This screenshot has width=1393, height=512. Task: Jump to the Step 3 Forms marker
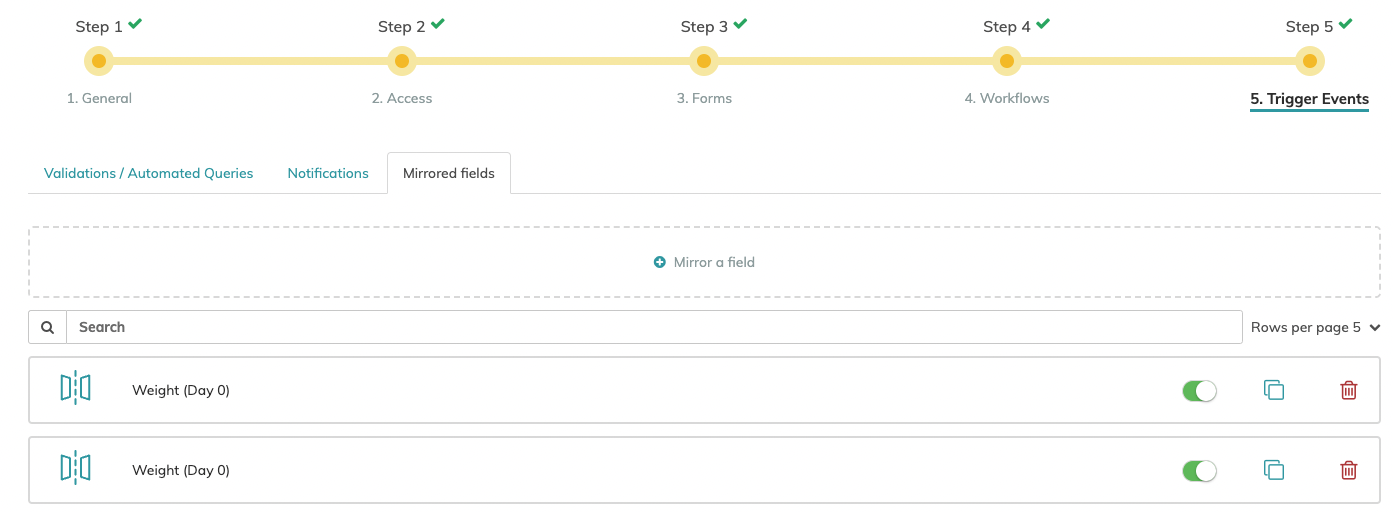coord(704,61)
